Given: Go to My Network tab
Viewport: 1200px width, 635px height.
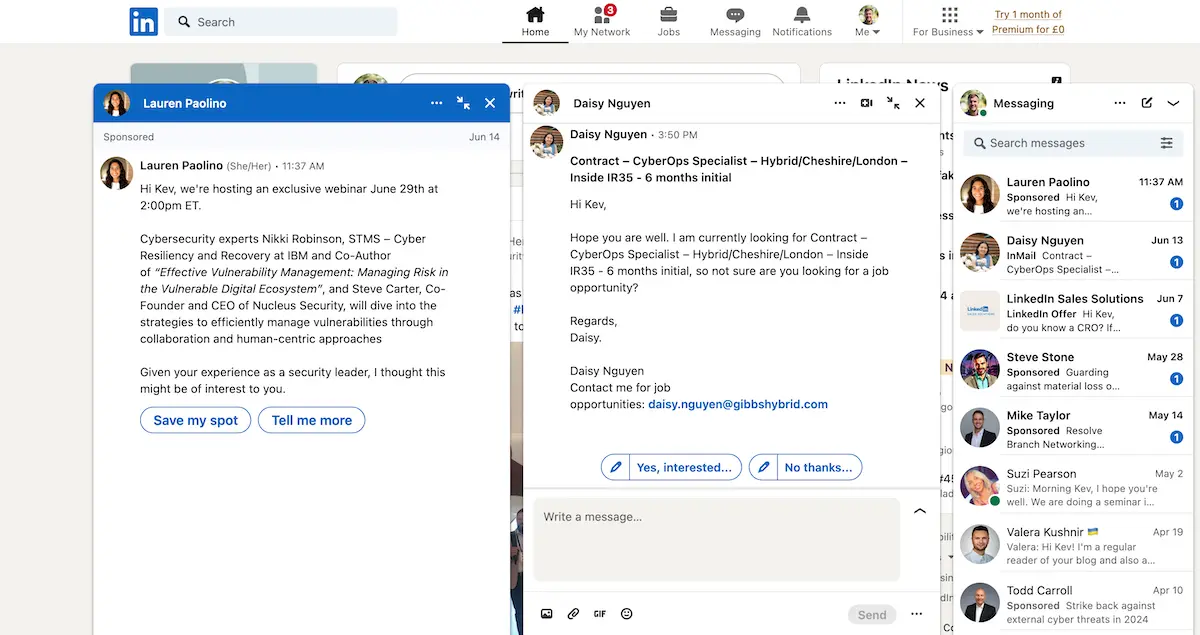Looking at the screenshot, I should (x=602, y=21).
